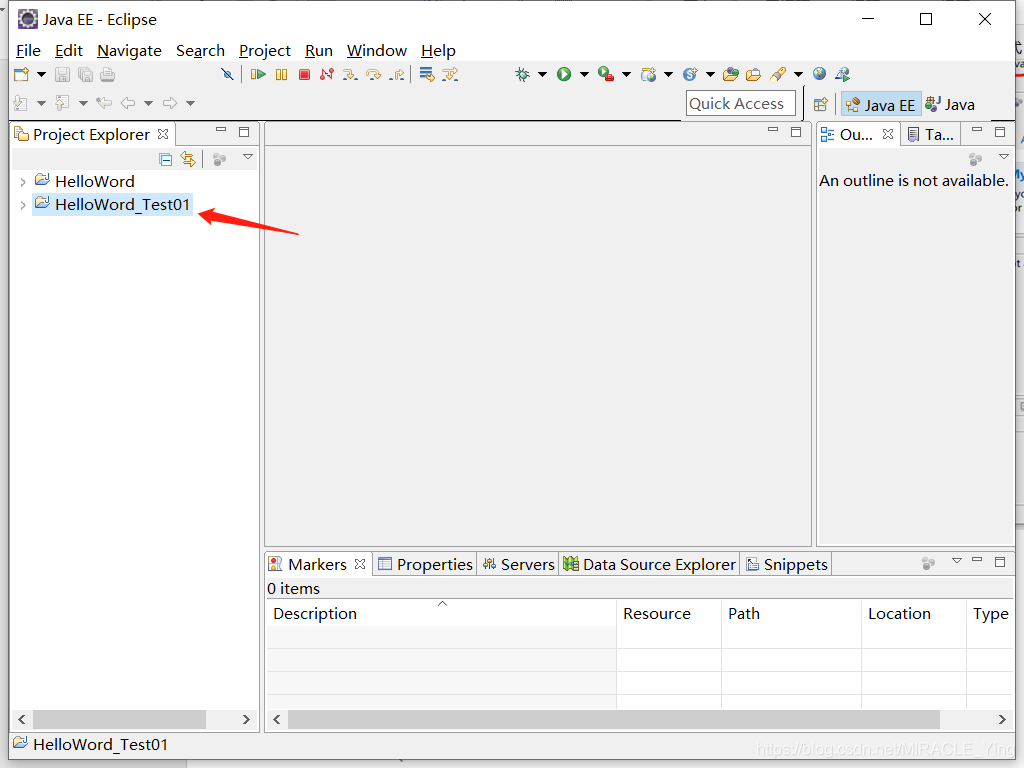Click the Forward navigation arrow

click(170, 103)
